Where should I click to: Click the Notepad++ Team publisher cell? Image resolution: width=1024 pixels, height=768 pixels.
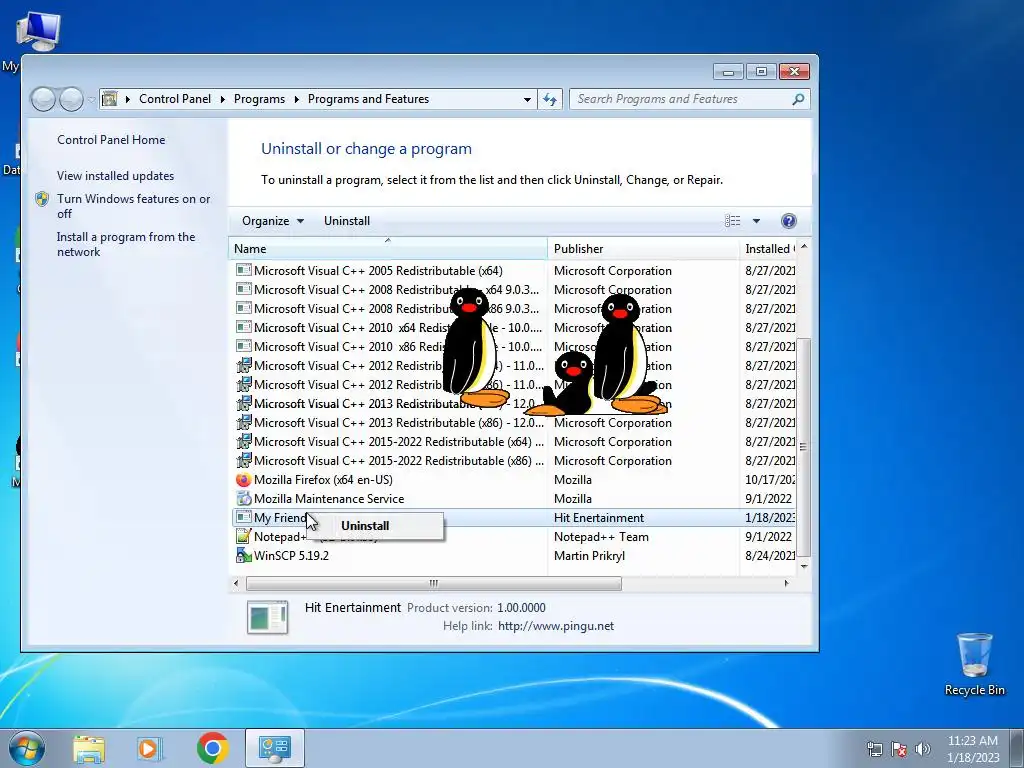[x=601, y=537]
